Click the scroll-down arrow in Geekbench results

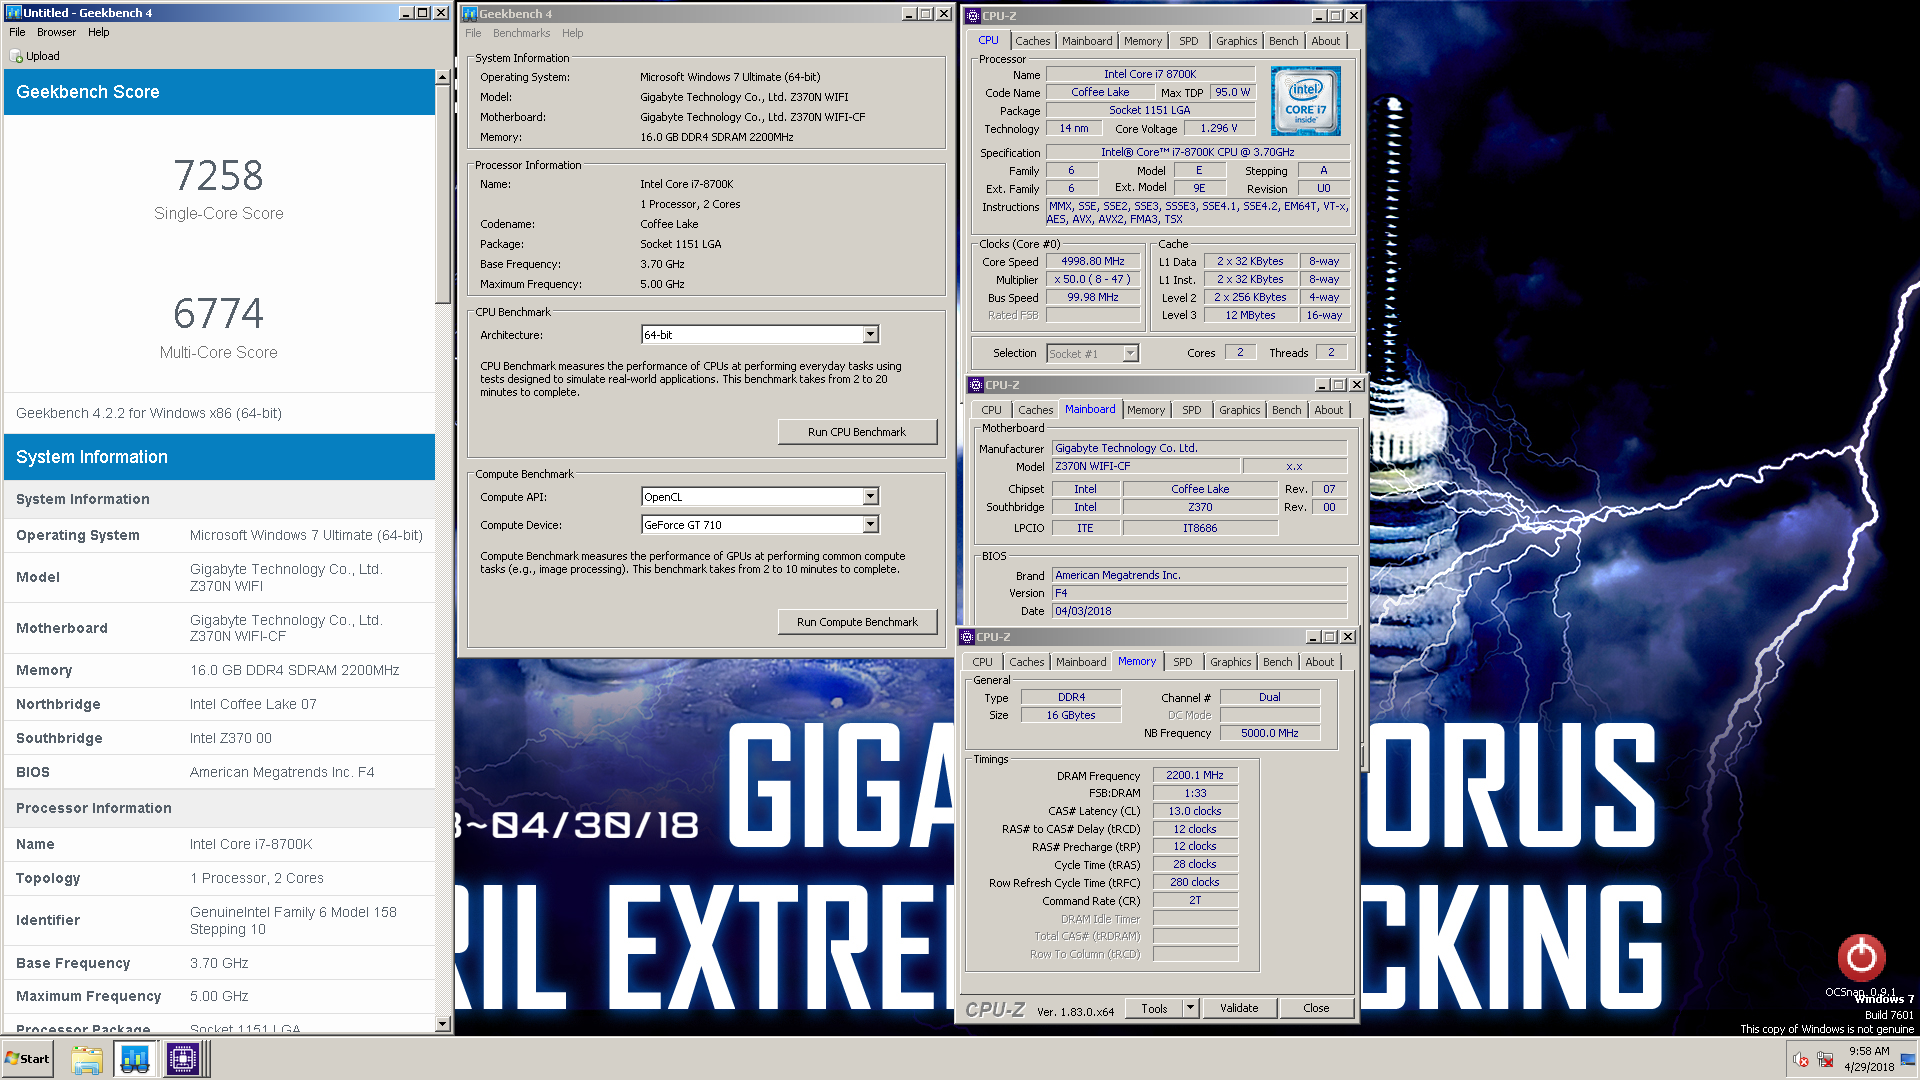pyautogui.click(x=442, y=1024)
